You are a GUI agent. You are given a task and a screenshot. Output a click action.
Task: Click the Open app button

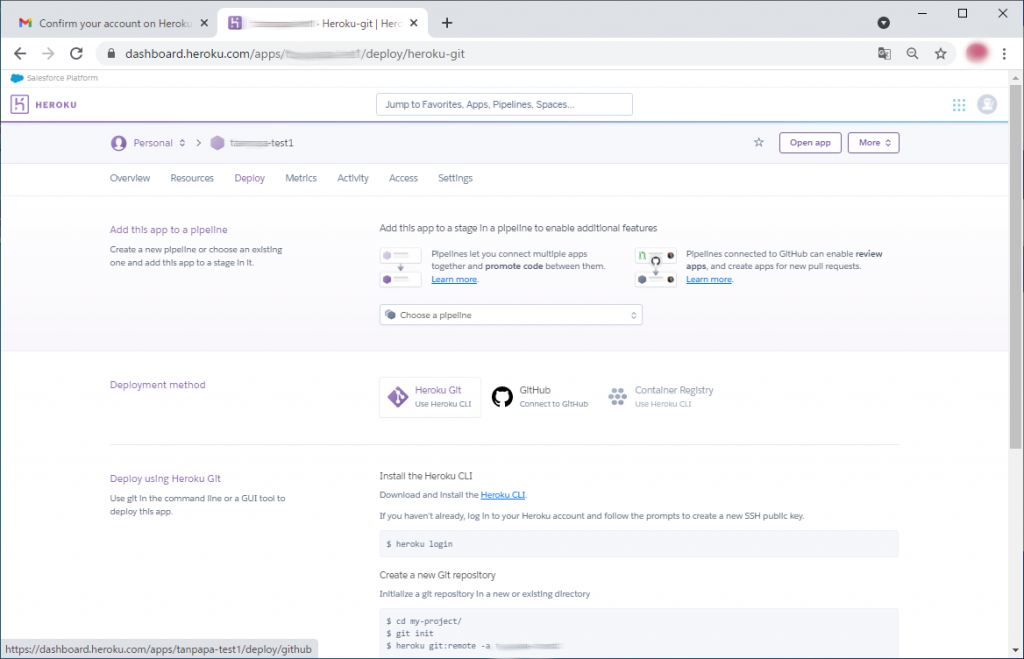(x=810, y=143)
